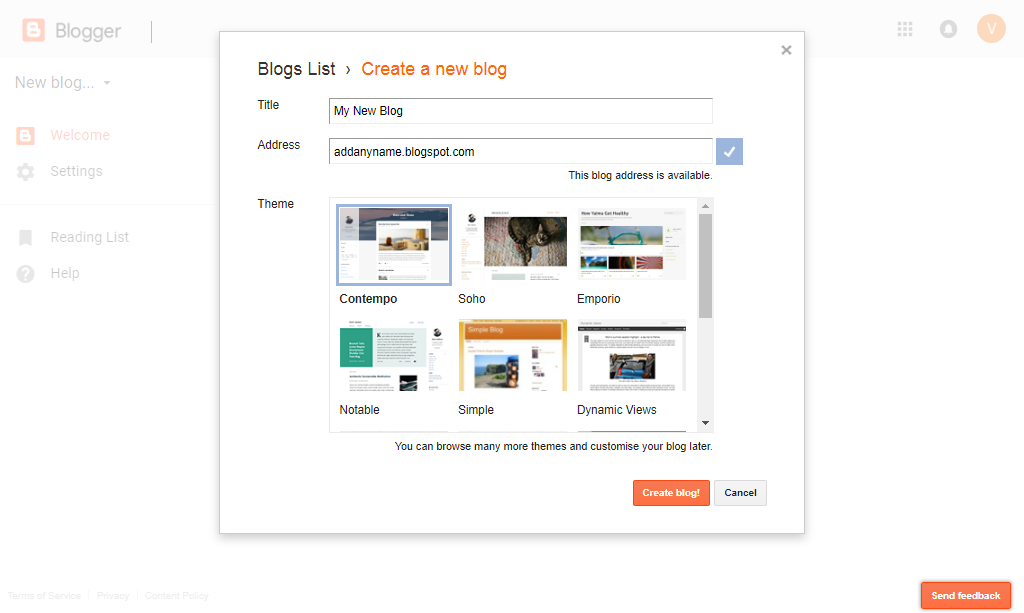Go to Blogs List breadcrumb
This screenshot has height=613, width=1024.
point(296,69)
